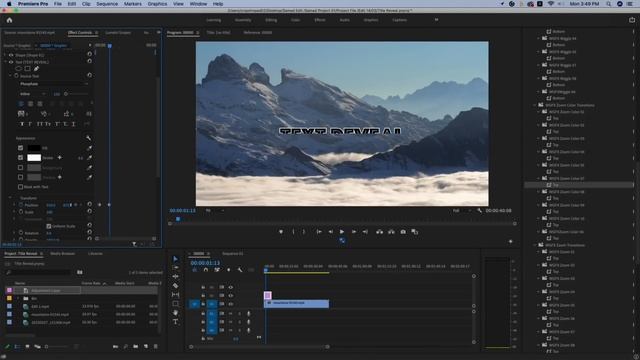This screenshot has height=360, width=640.
Task: Step back one frame in program monitor
Action: (331, 232)
